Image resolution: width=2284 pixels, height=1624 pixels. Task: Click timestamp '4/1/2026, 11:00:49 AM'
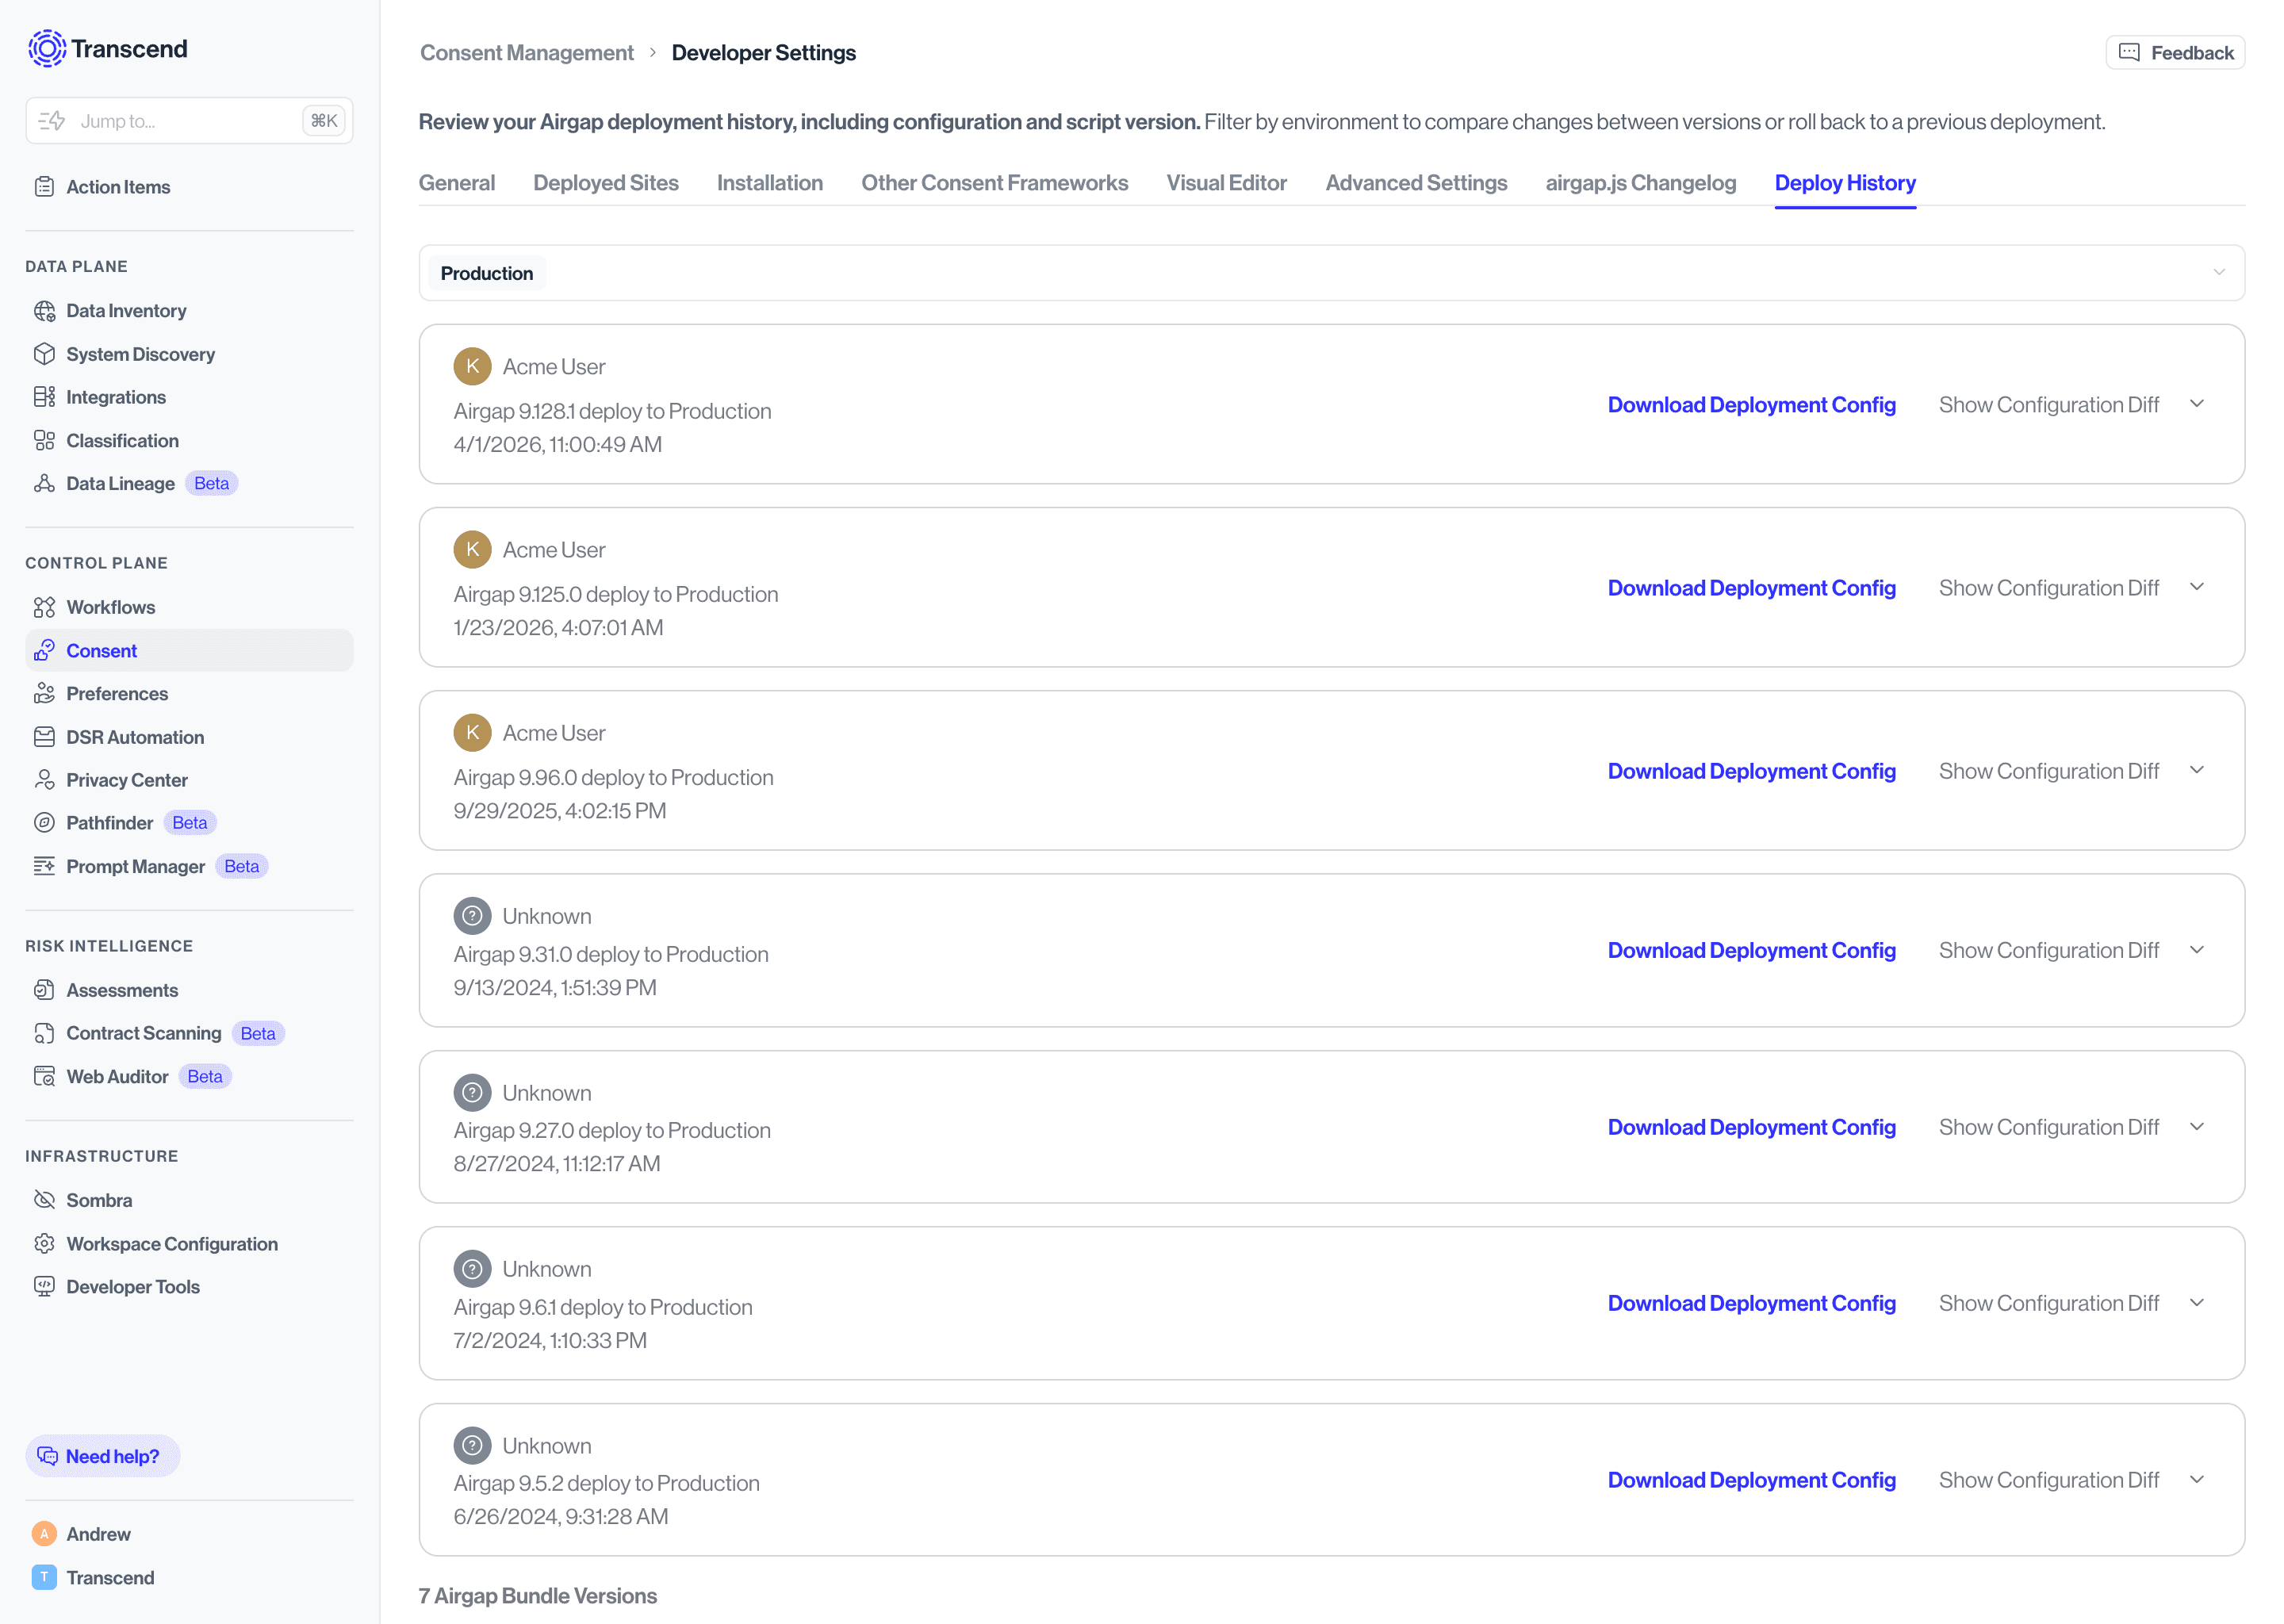(558, 444)
